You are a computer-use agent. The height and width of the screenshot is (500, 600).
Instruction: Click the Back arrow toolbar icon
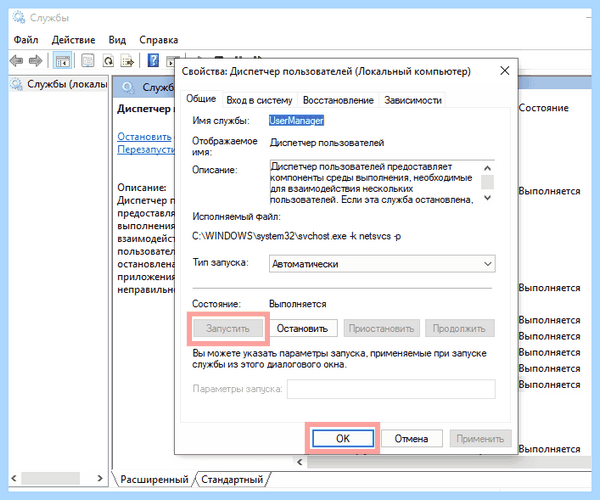[x=16, y=60]
